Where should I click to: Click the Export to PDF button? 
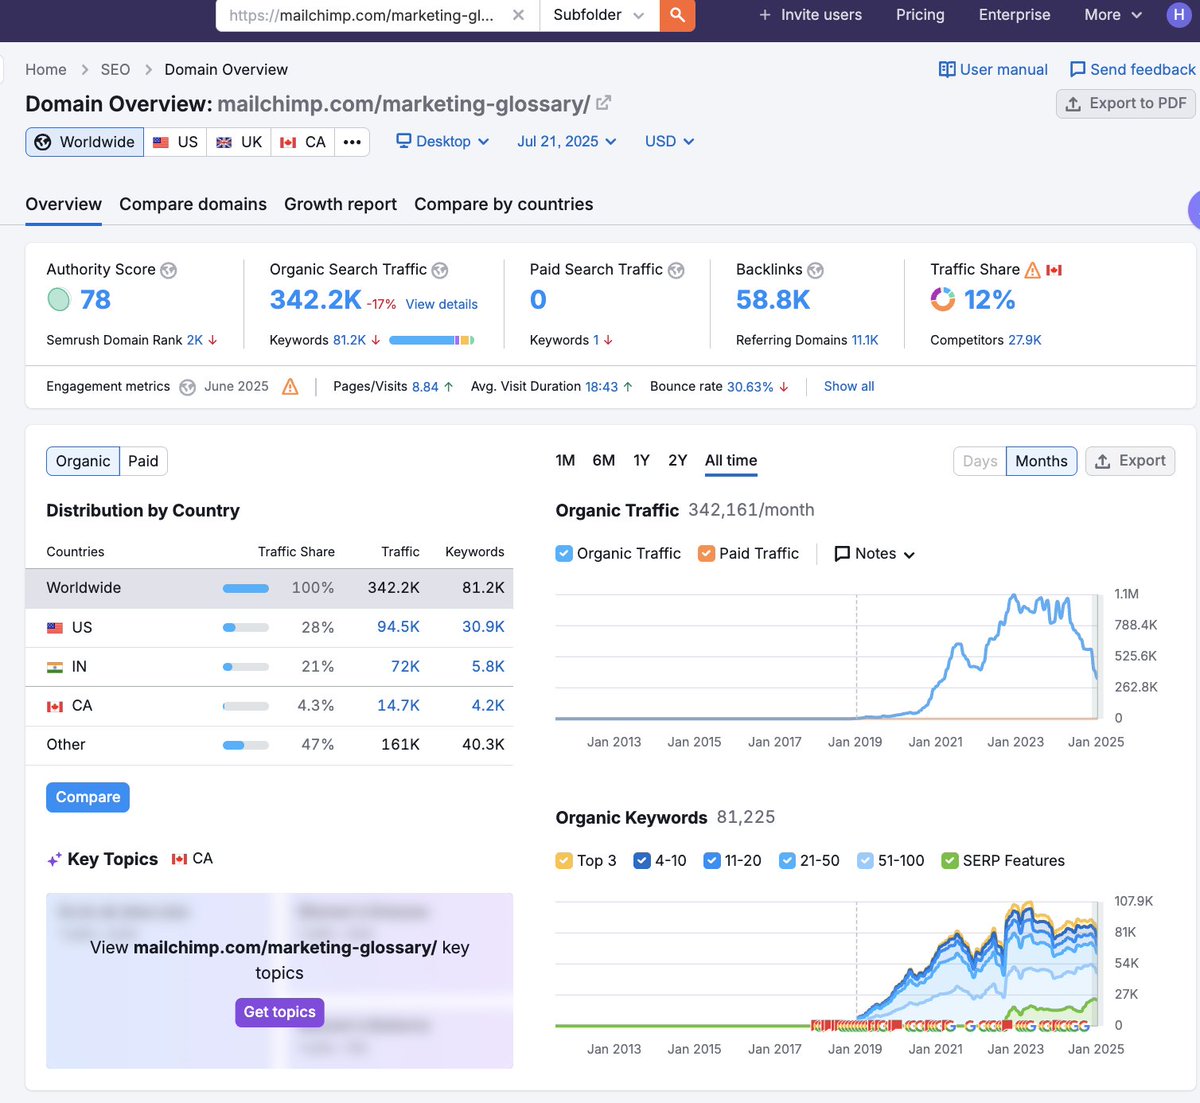(1126, 104)
